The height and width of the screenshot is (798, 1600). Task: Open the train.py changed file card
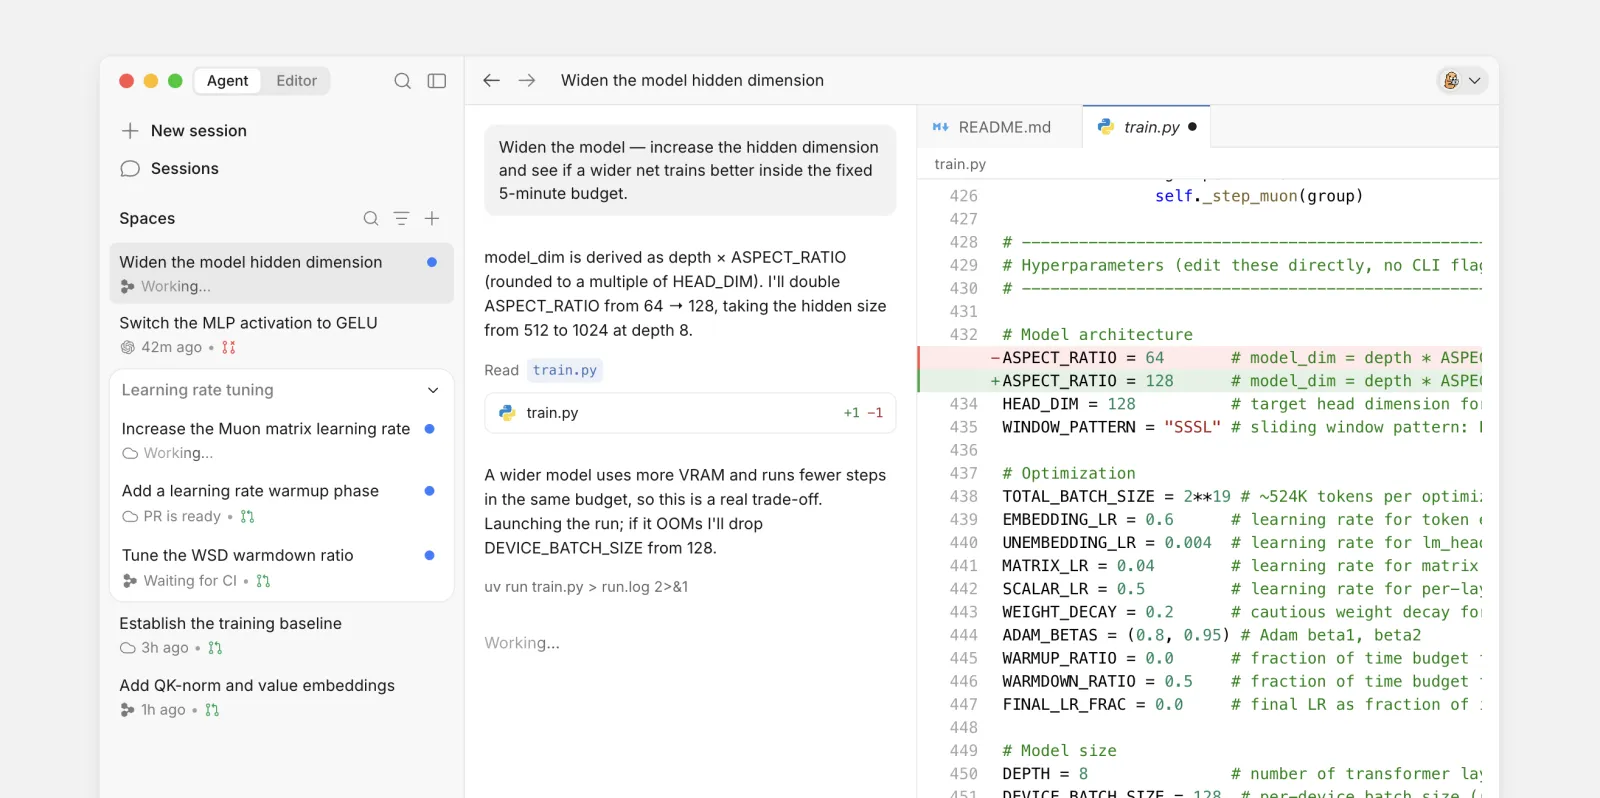(x=690, y=412)
